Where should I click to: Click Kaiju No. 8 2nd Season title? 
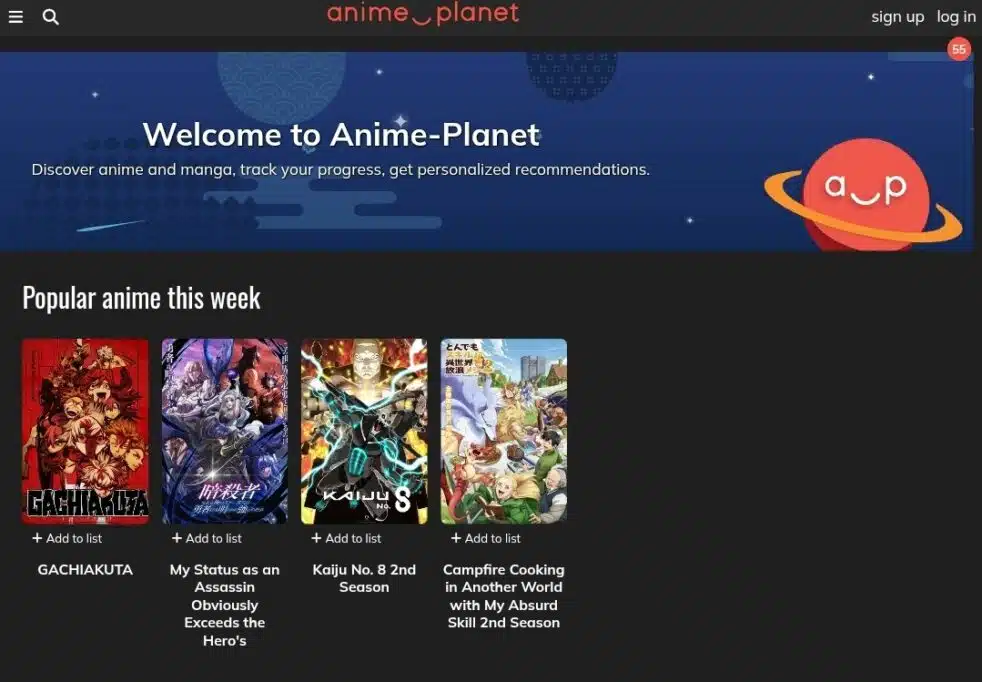[x=364, y=579]
